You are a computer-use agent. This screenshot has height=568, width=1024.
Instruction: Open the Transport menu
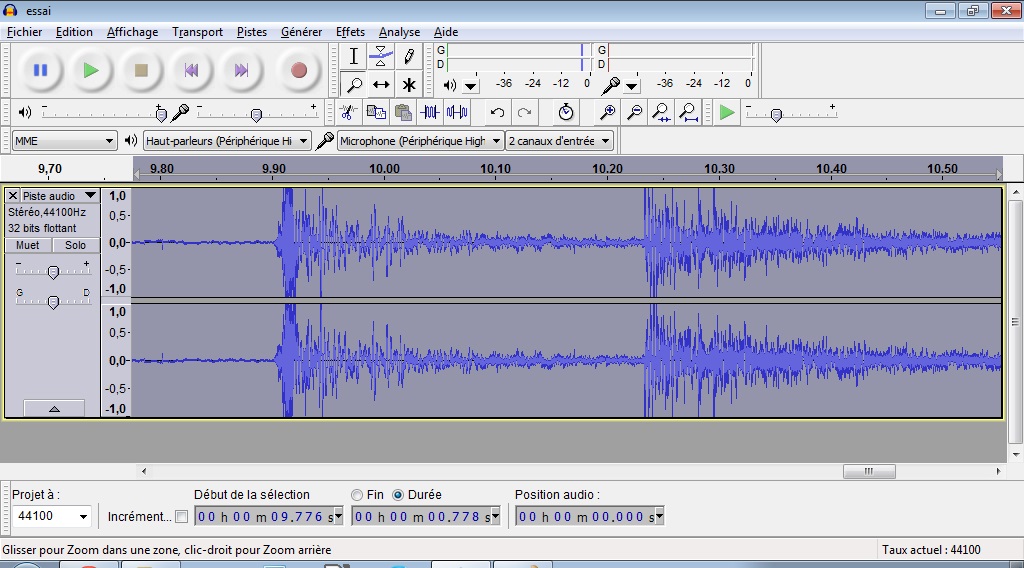point(197,32)
